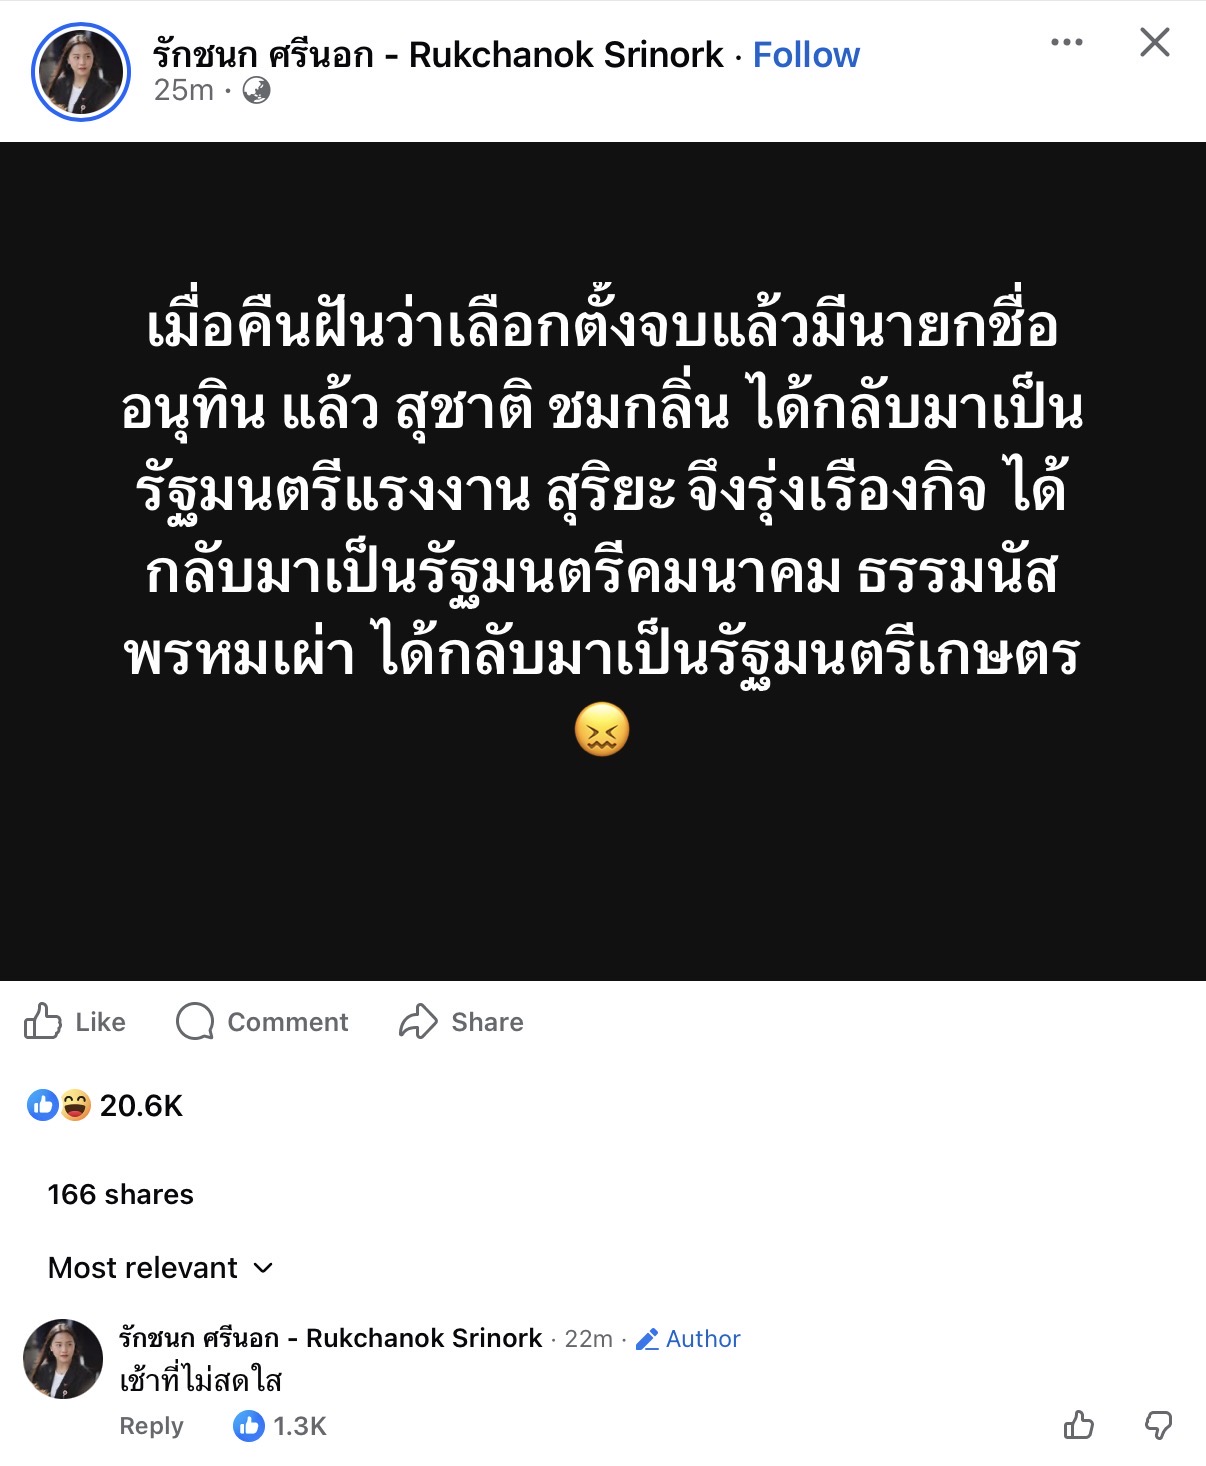
Task: Reply to the author's comment
Action: point(151,1426)
